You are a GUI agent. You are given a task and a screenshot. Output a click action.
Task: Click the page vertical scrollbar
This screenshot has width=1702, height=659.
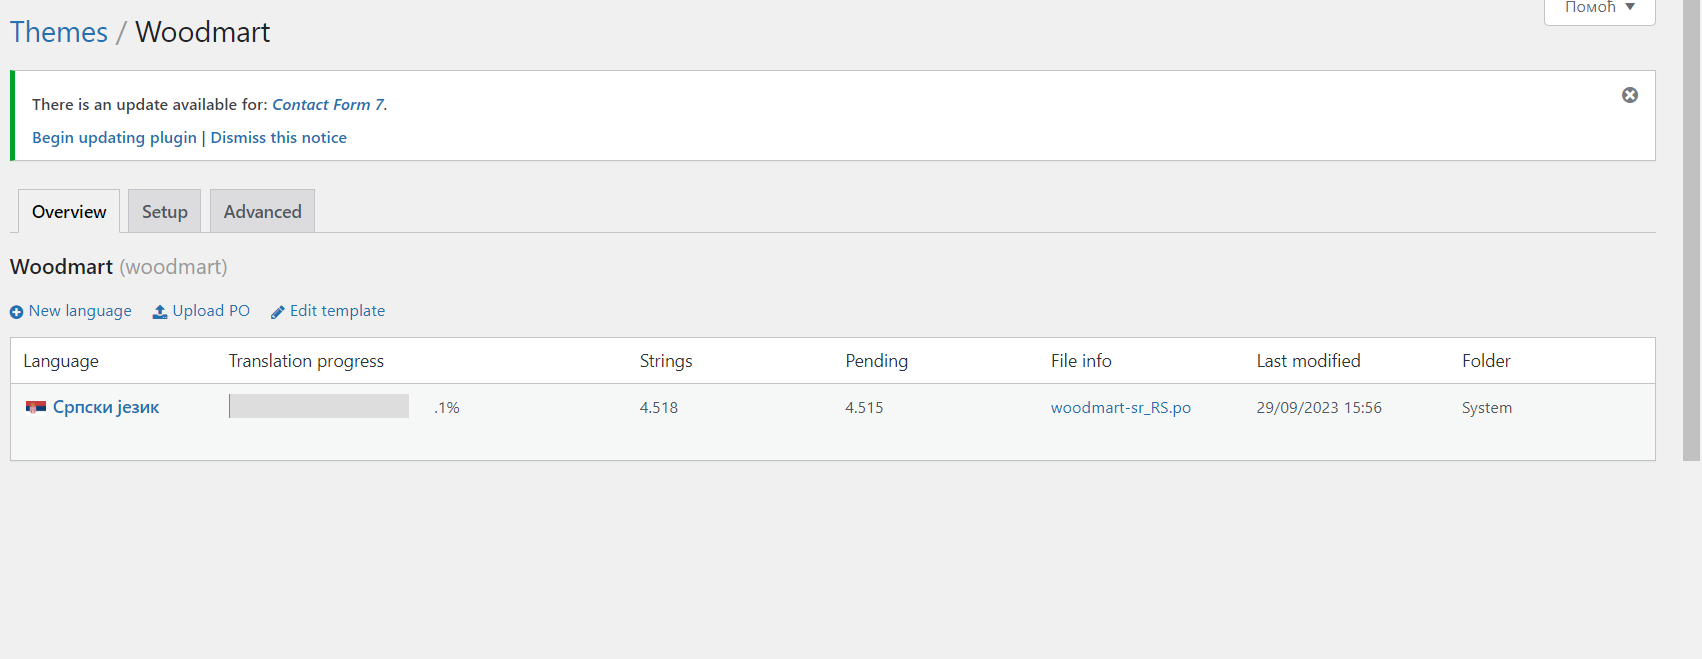[x=1692, y=230]
